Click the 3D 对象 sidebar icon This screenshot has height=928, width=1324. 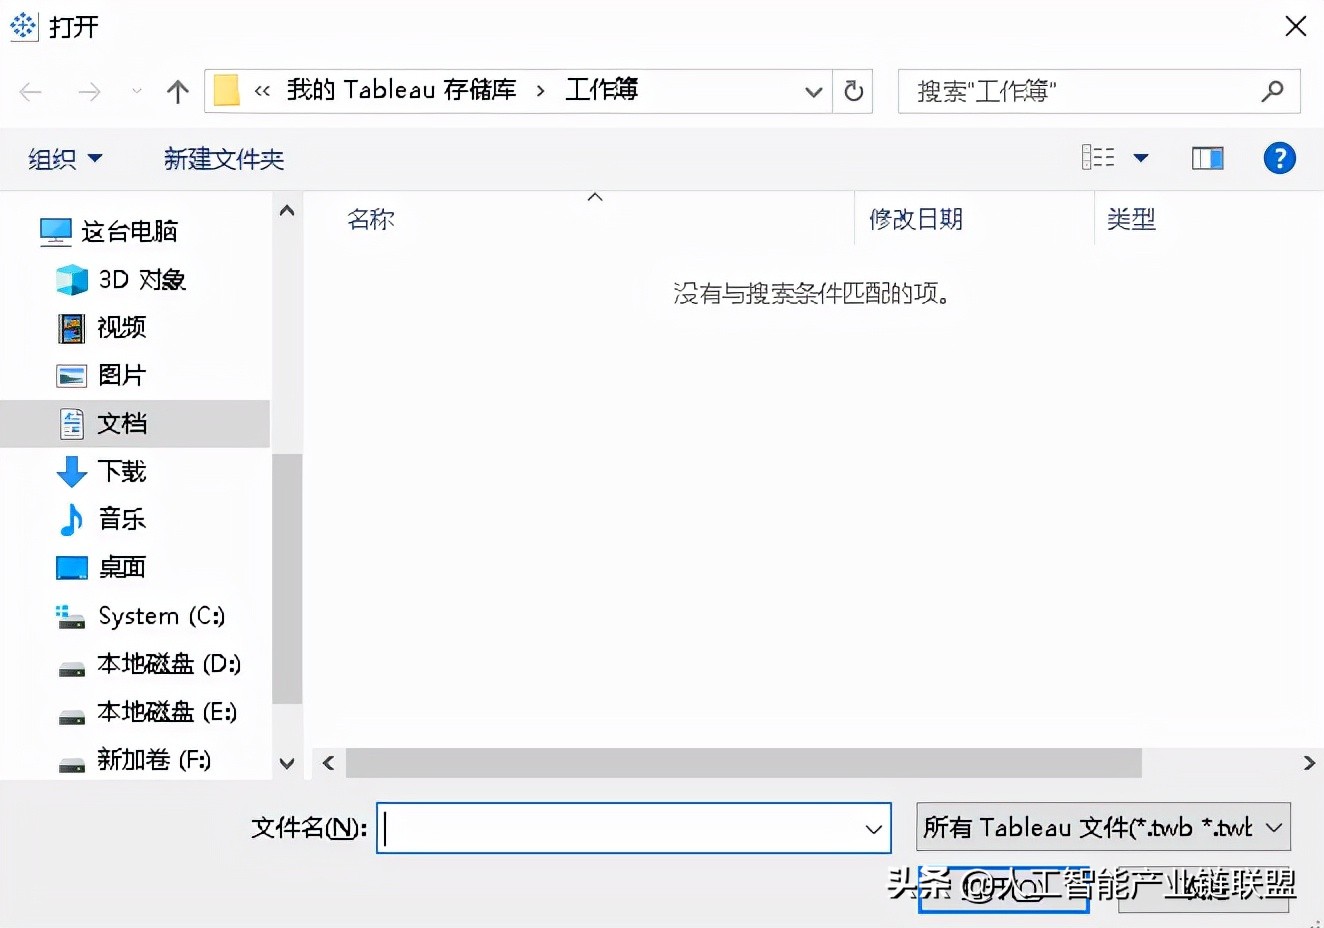click(x=71, y=280)
